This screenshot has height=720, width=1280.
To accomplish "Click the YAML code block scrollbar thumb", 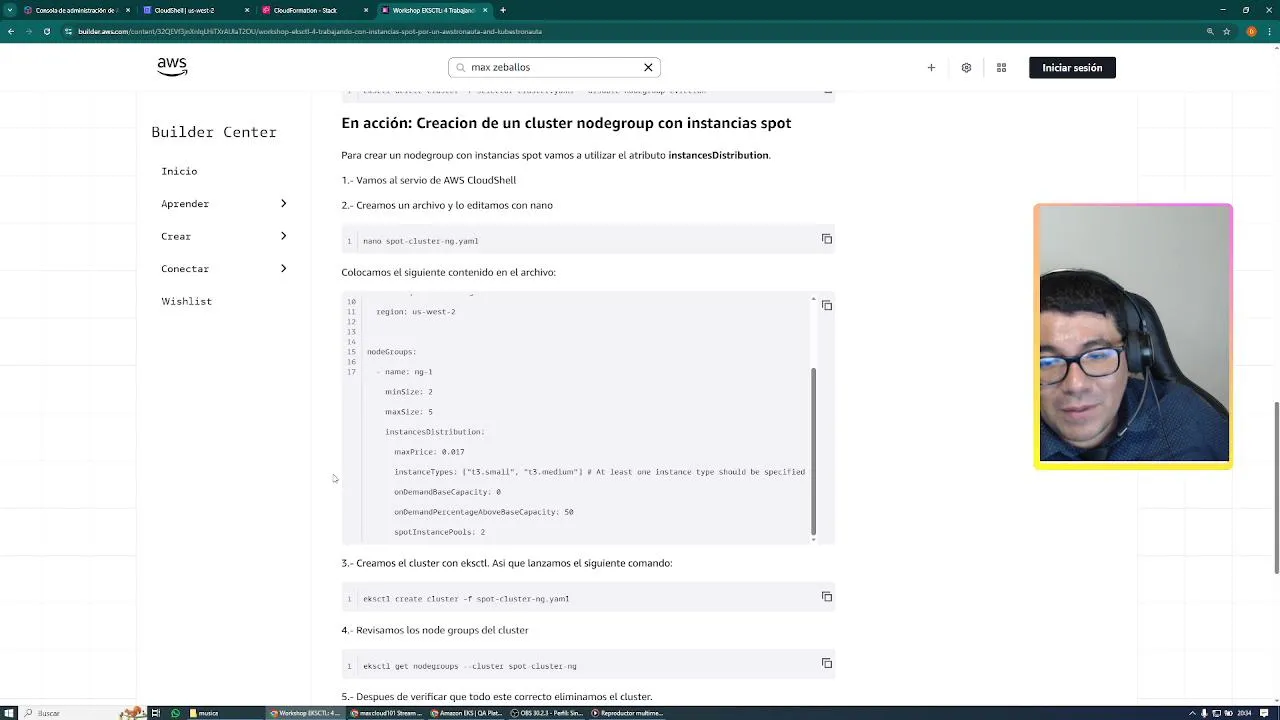I will (813, 450).
